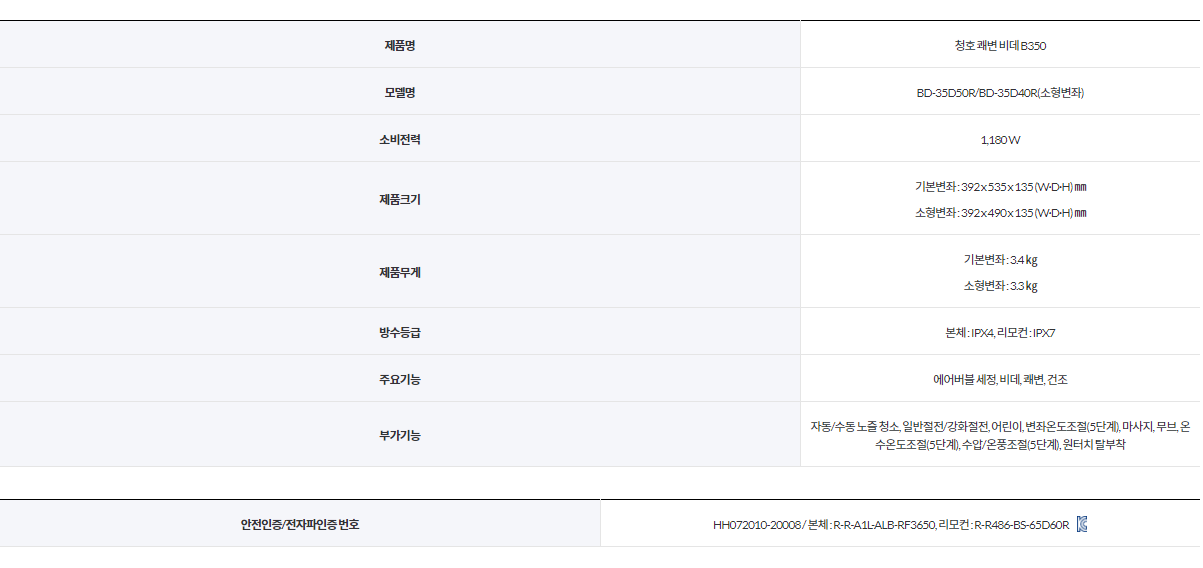Click the KC certification mark icon

point(1082,524)
